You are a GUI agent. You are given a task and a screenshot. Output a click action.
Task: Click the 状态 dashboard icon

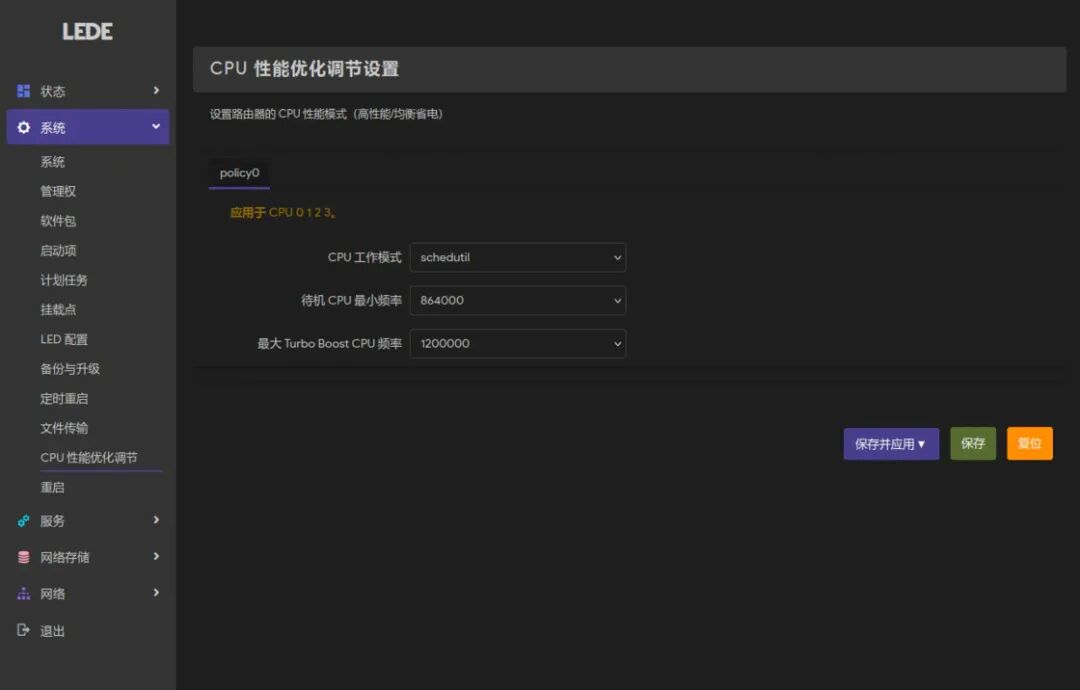[23, 91]
